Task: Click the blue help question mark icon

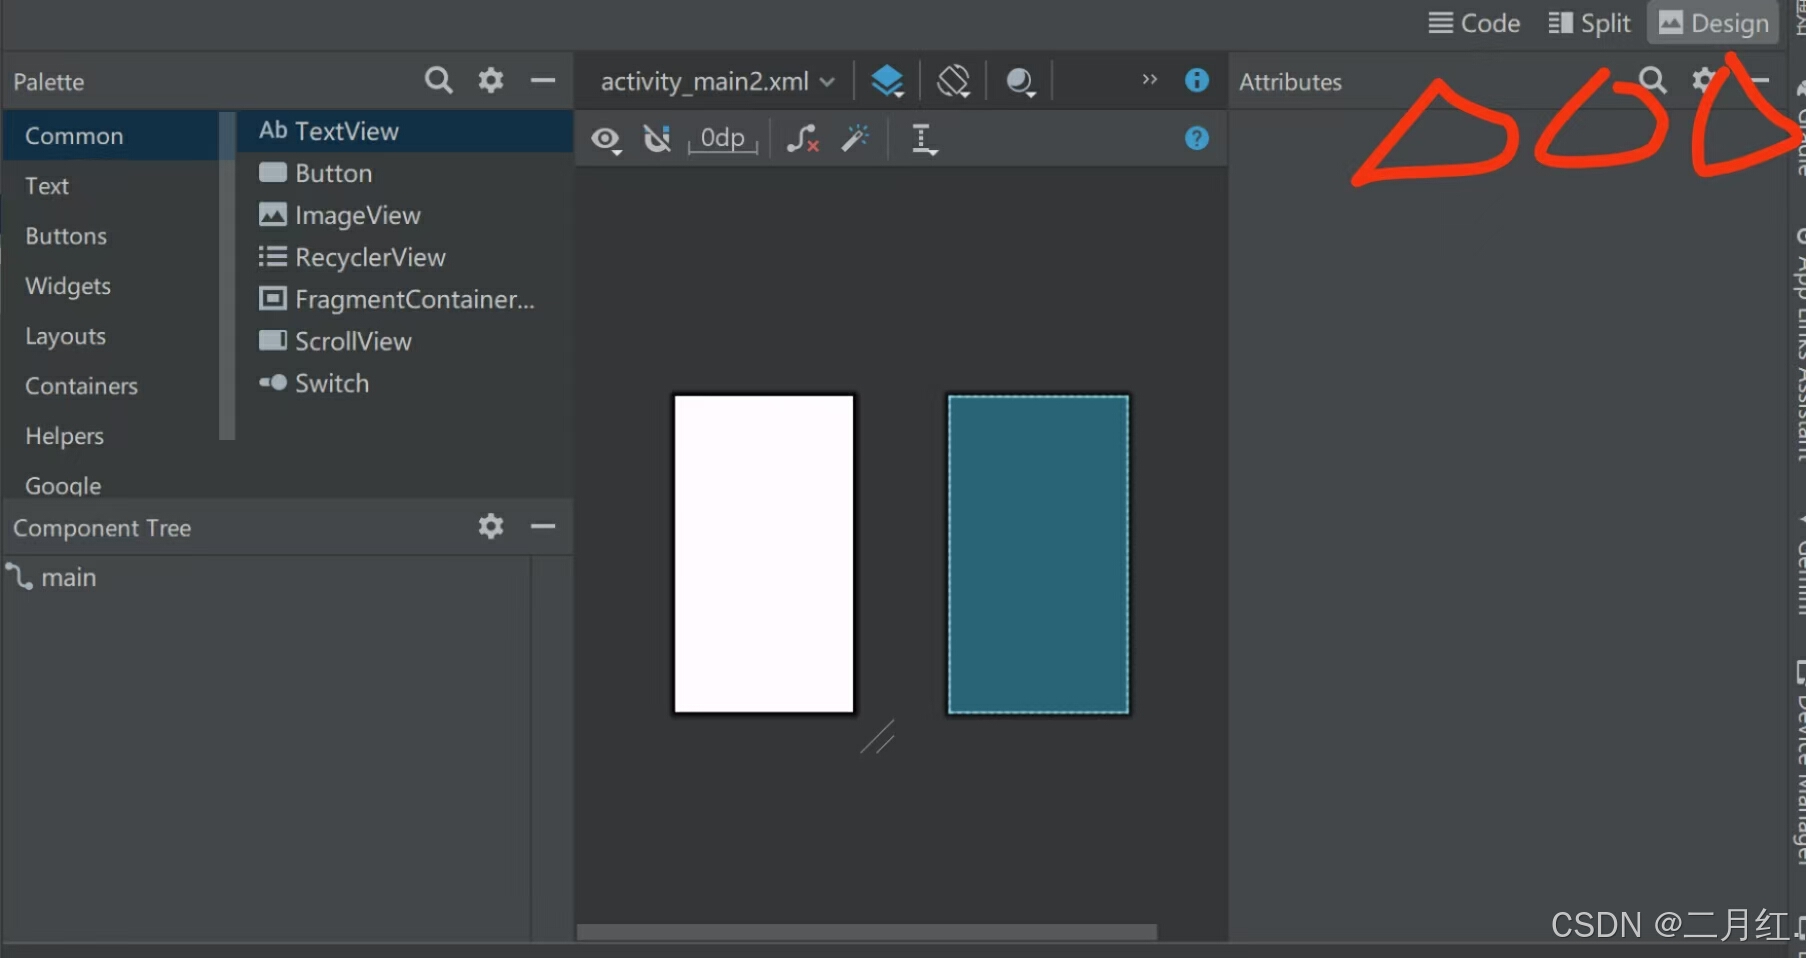Action: tap(1196, 139)
